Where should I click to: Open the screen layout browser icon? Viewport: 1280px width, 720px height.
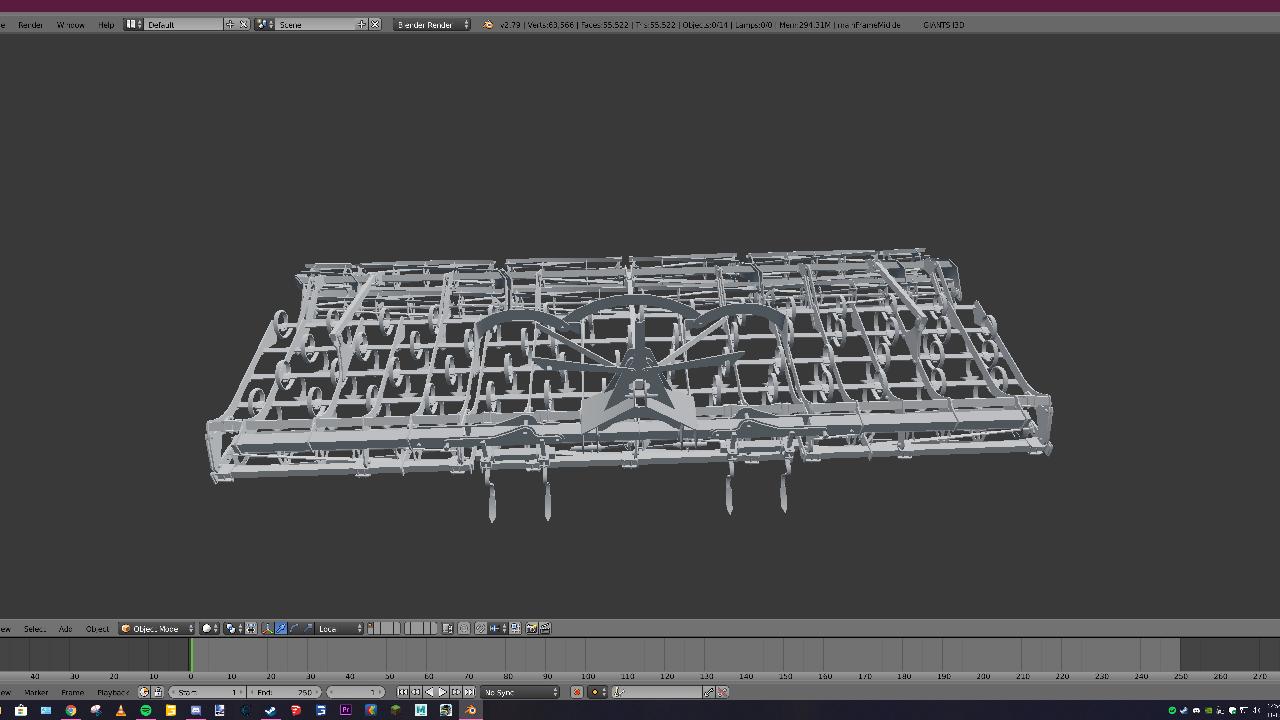134,24
